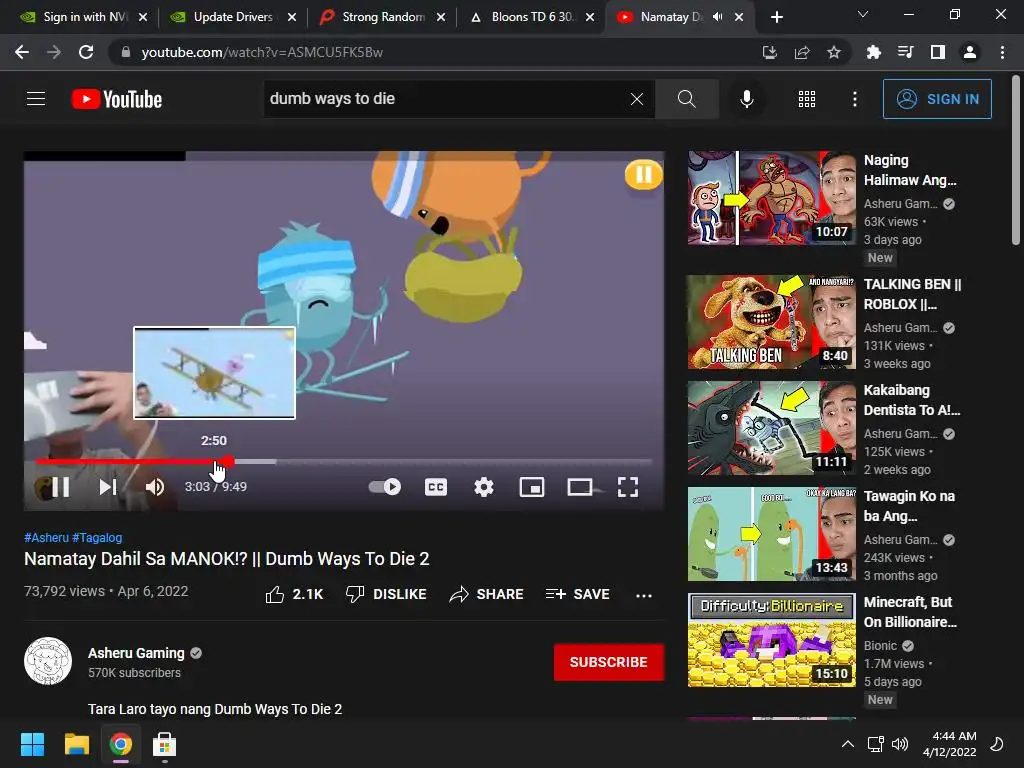This screenshot has height=768, width=1024.
Task: Toggle Chrome side panel
Action: 938,52
